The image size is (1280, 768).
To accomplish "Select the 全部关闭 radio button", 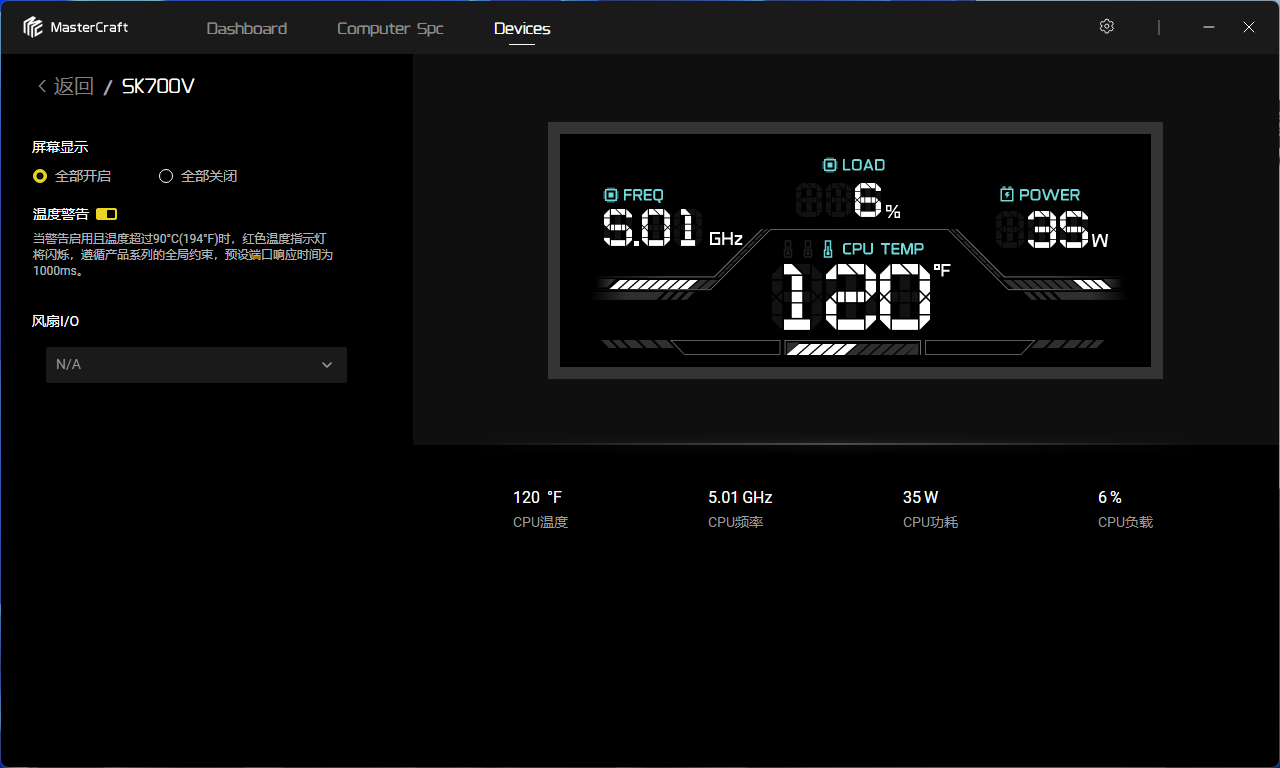I will click(x=166, y=176).
